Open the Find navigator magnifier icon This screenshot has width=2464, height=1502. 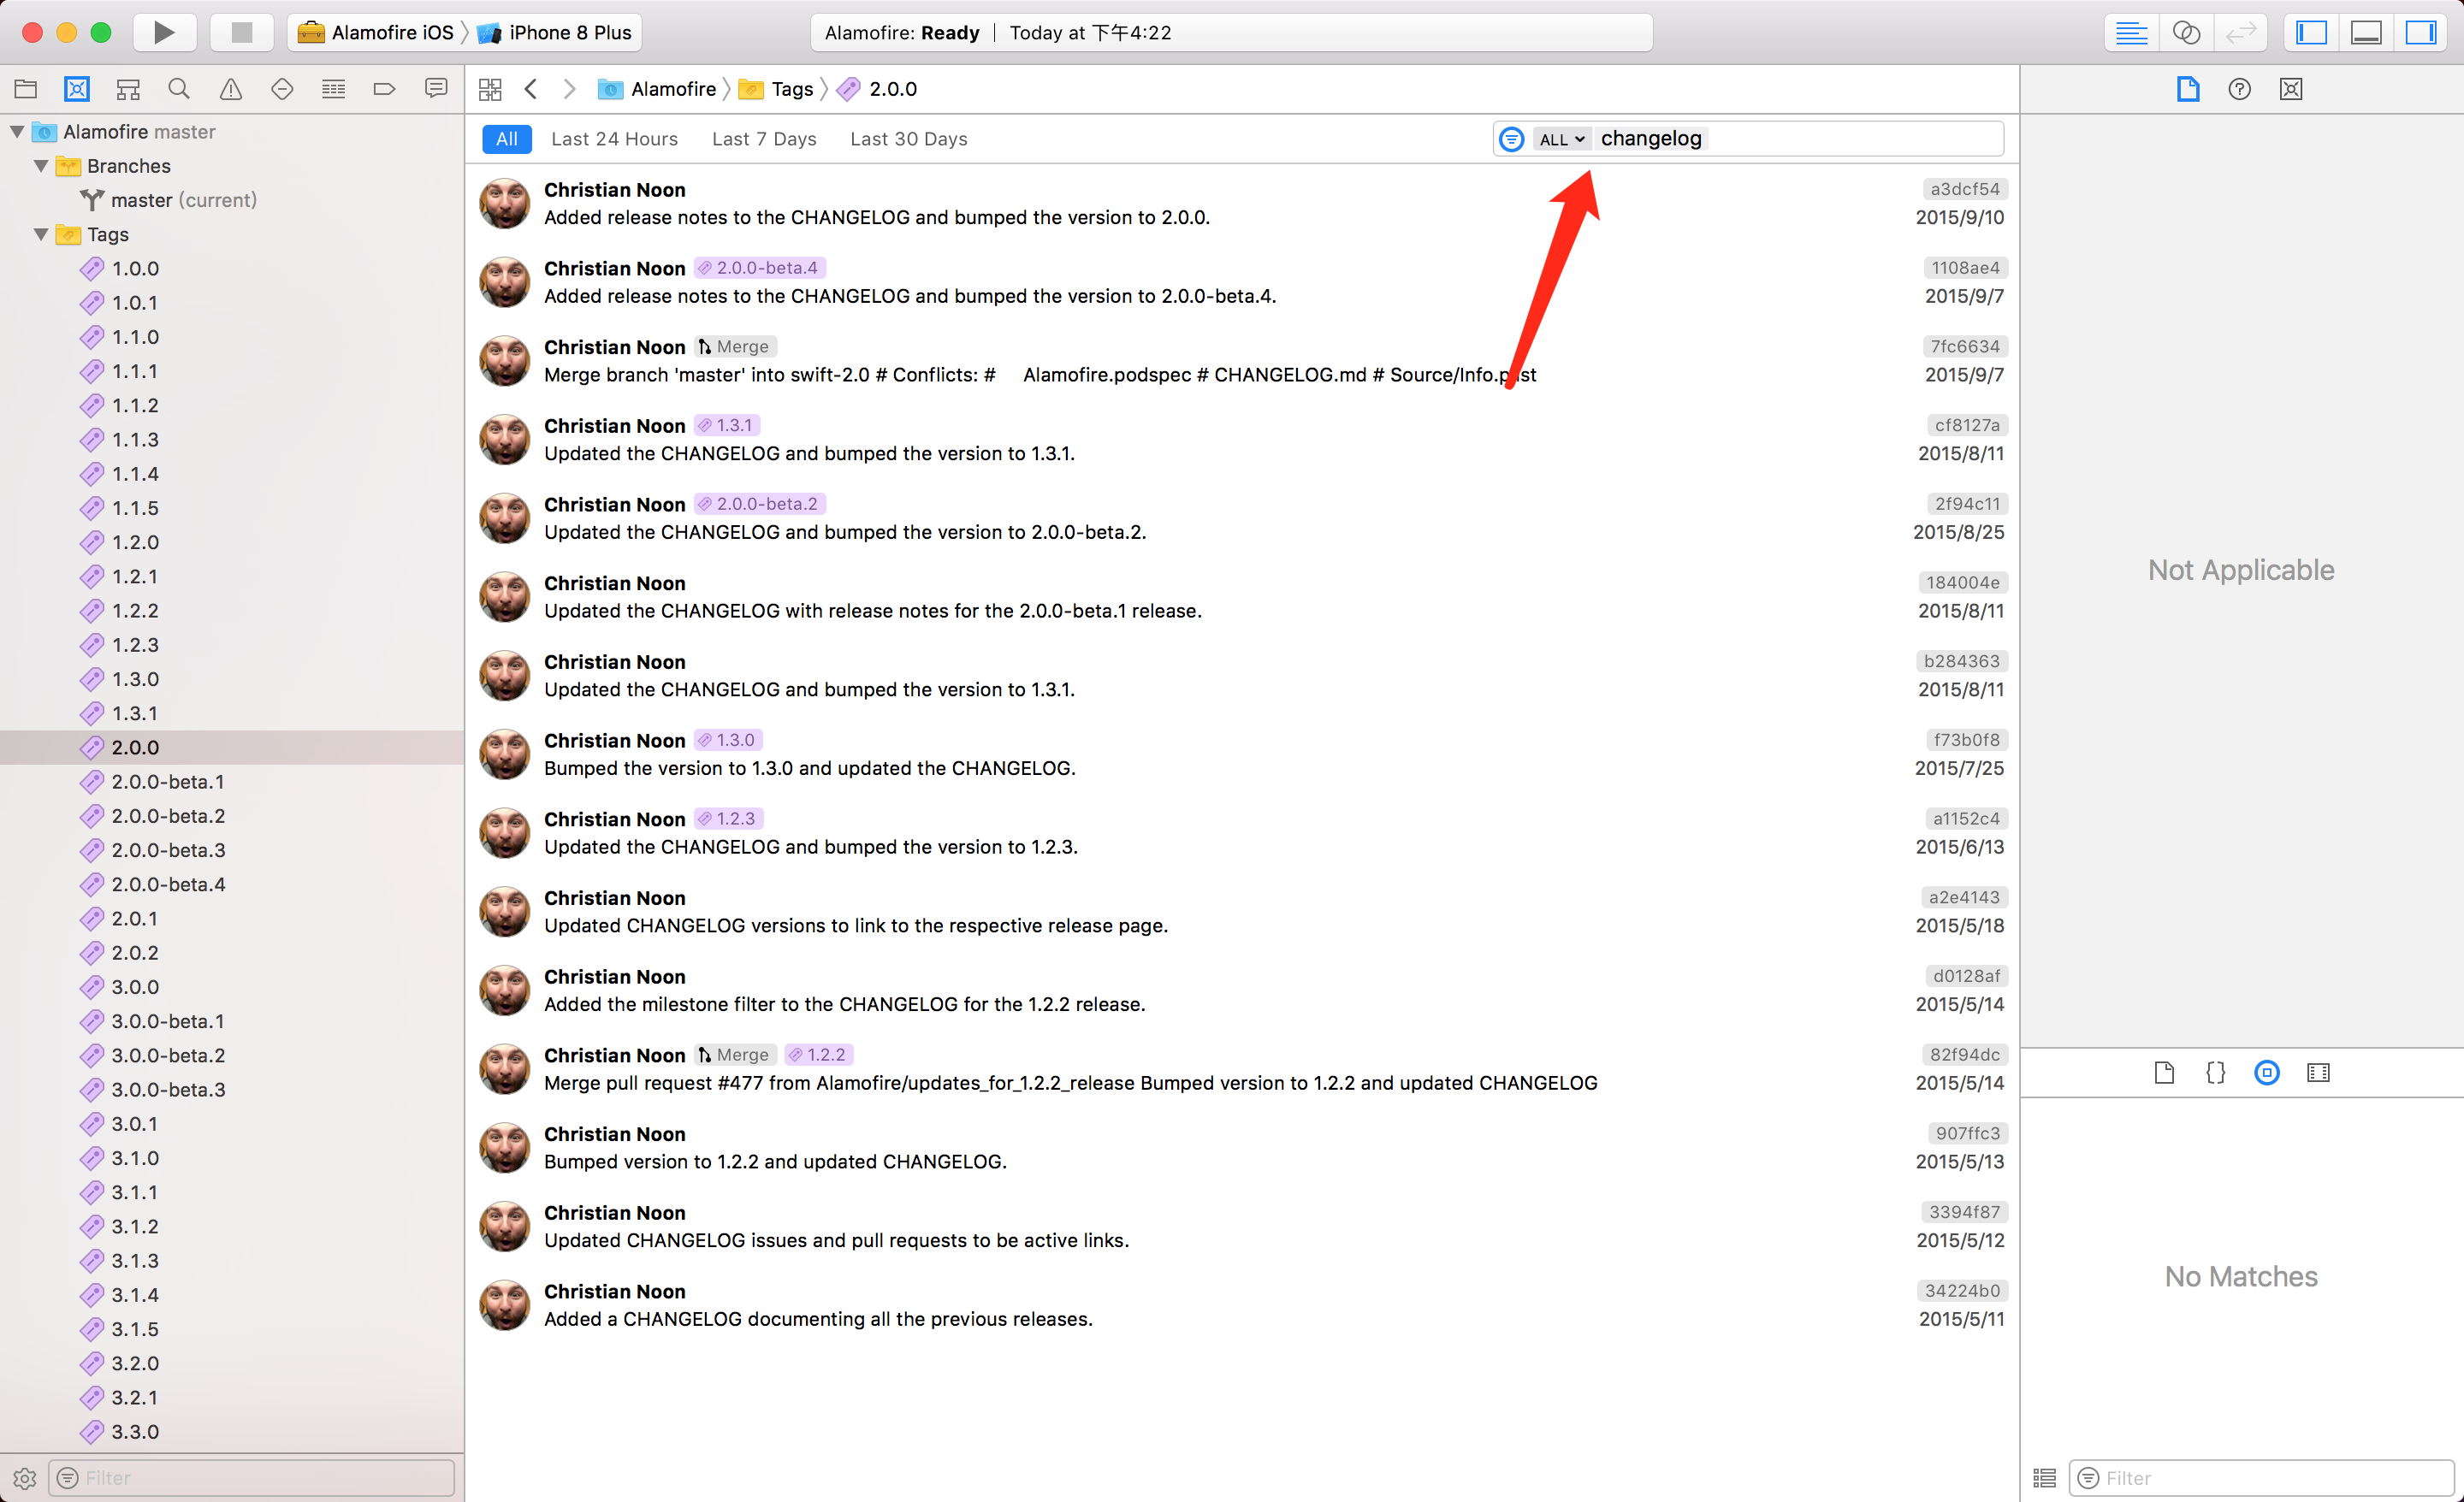[x=179, y=89]
